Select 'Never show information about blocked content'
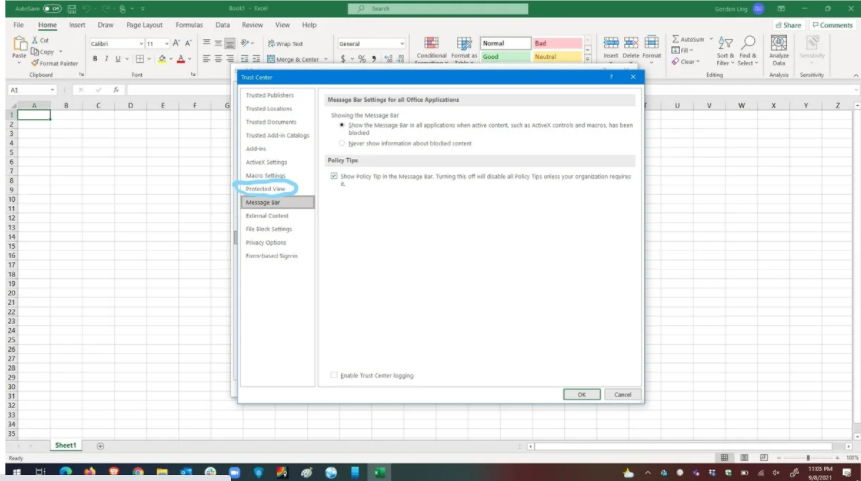 (x=343, y=143)
